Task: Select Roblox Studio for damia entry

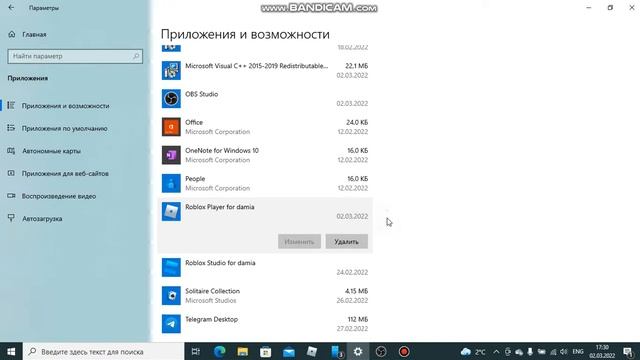Action: click(x=265, y=267)
